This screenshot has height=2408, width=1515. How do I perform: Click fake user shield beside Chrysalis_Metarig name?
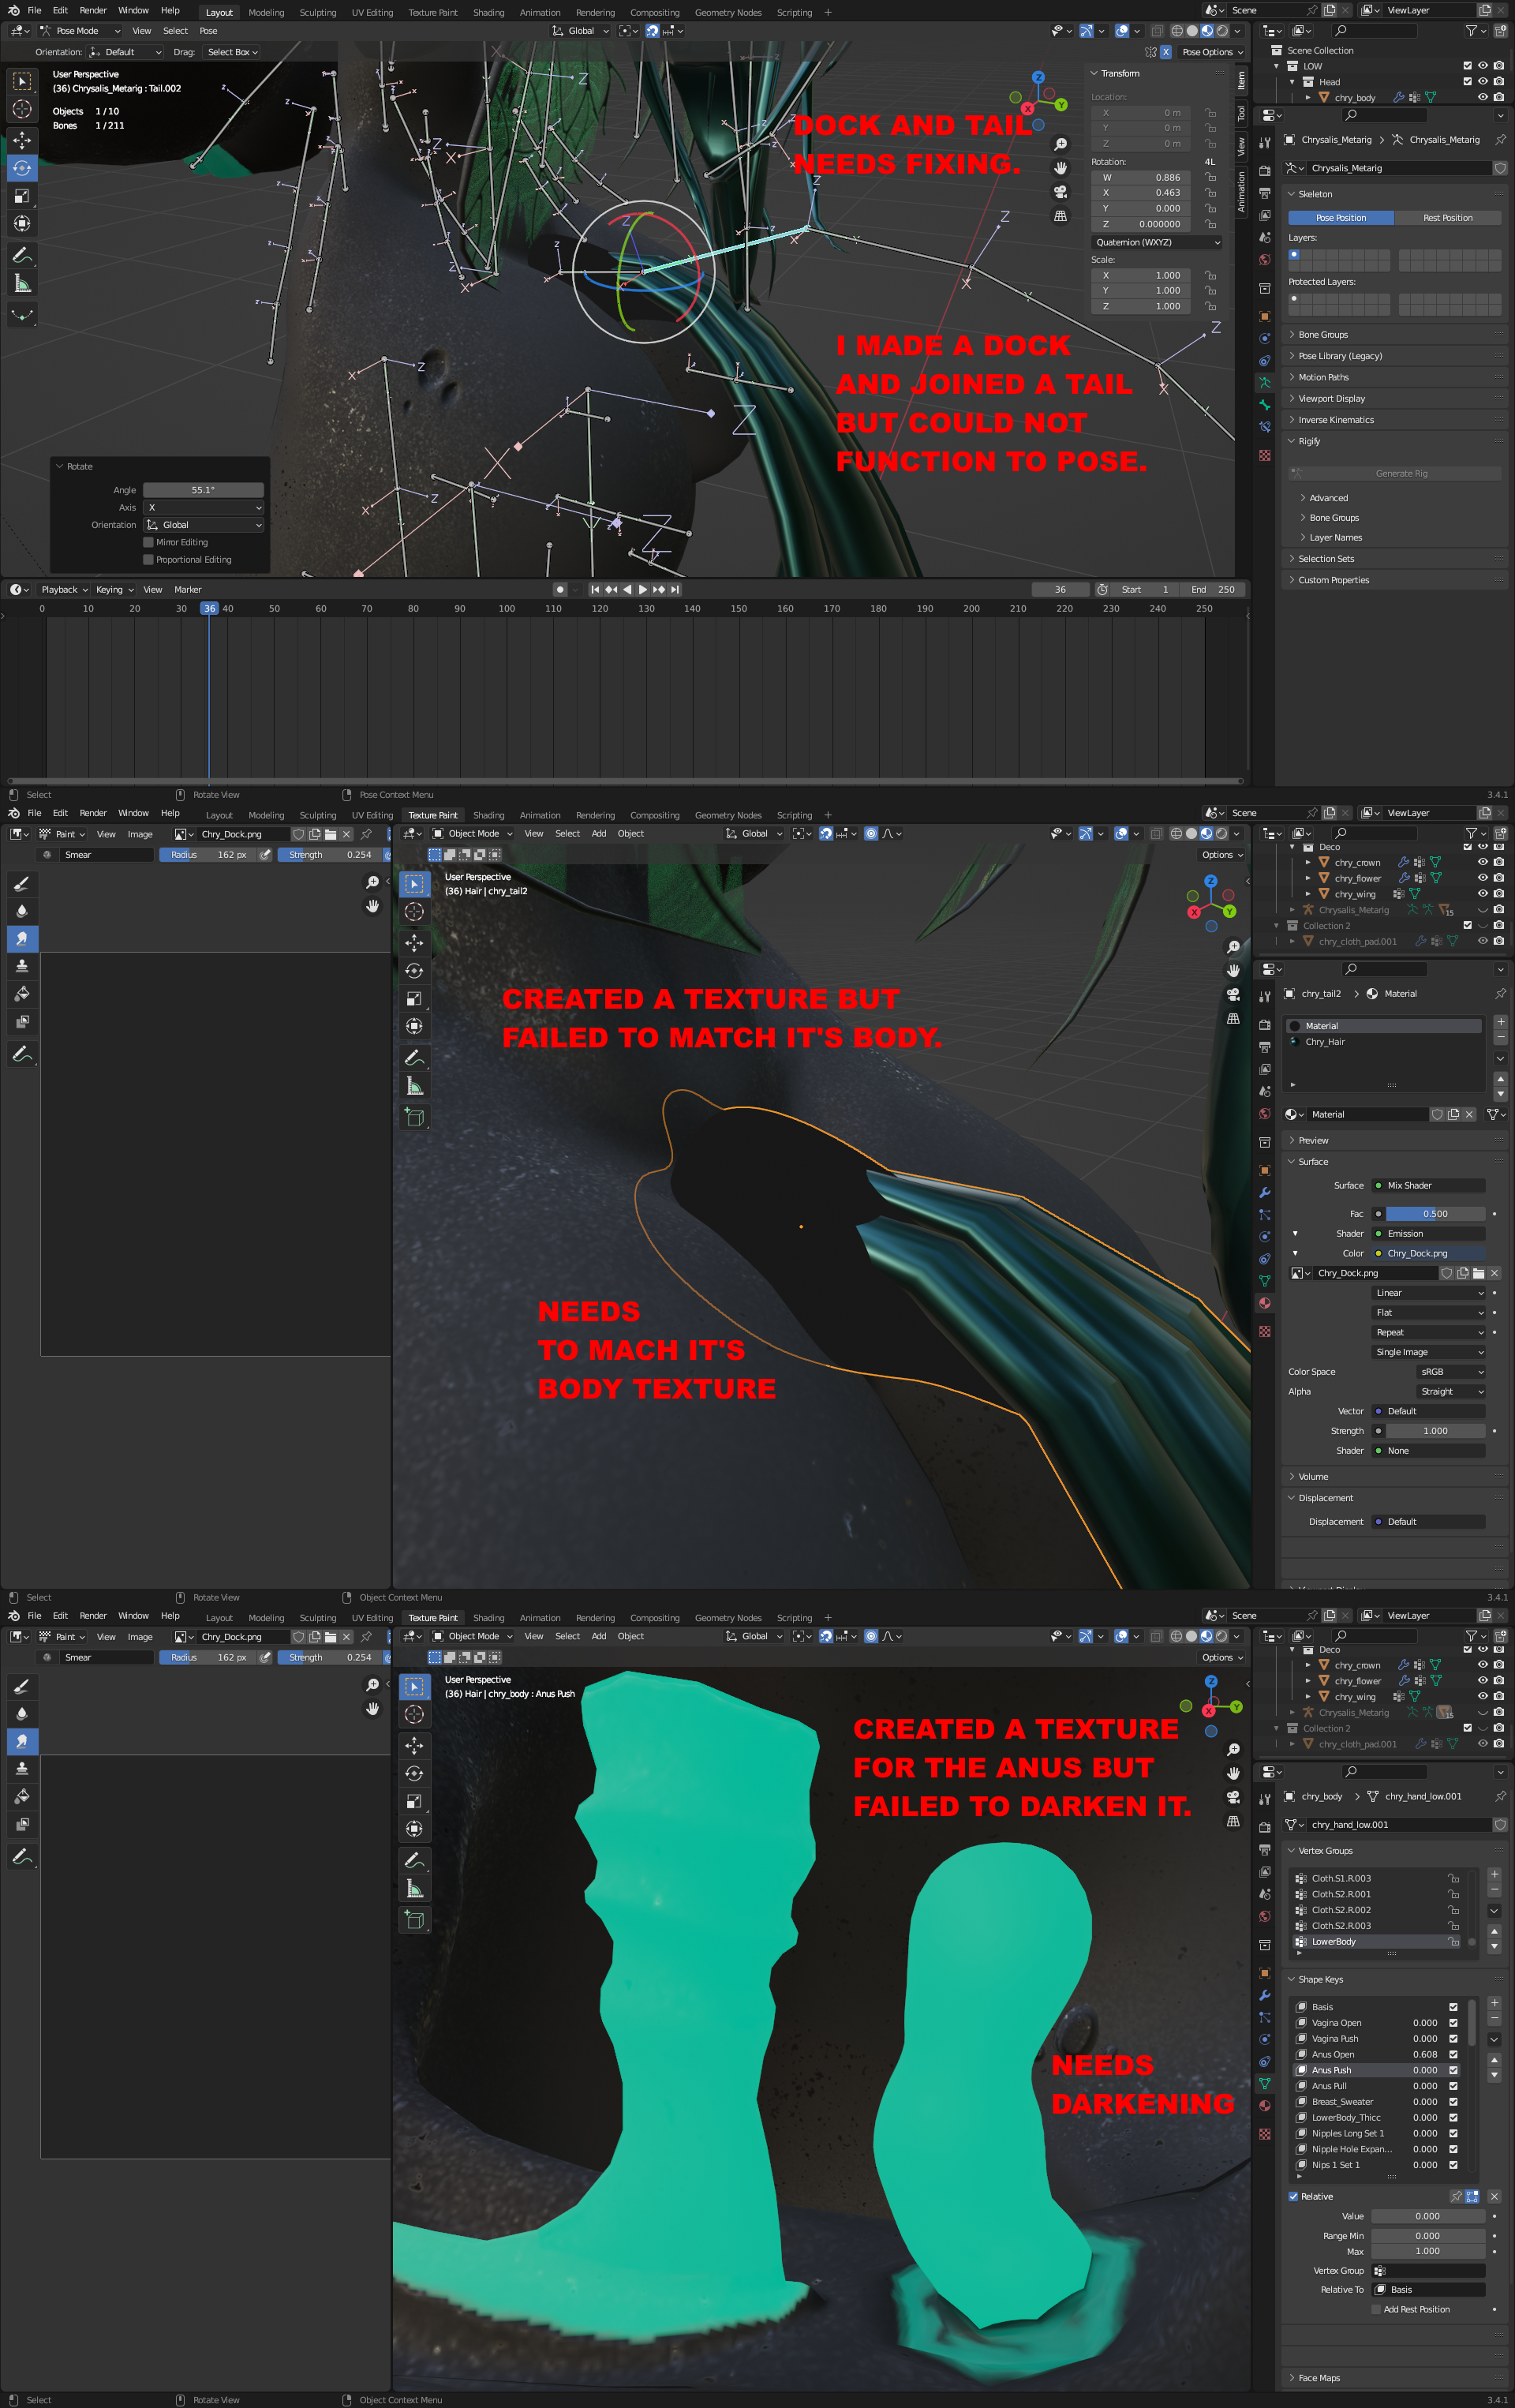(1499, 168)
